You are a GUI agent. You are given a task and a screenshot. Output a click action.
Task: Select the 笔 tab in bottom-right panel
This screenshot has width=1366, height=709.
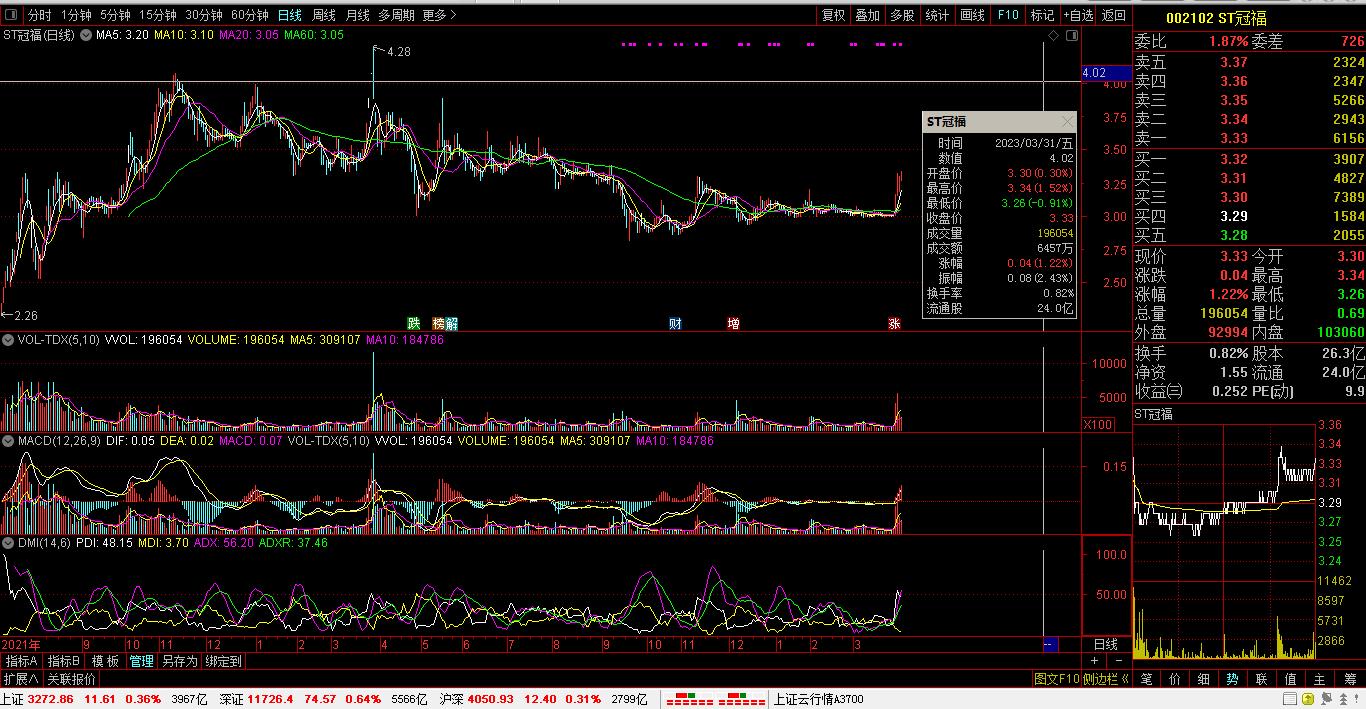tap(1146, 678)
